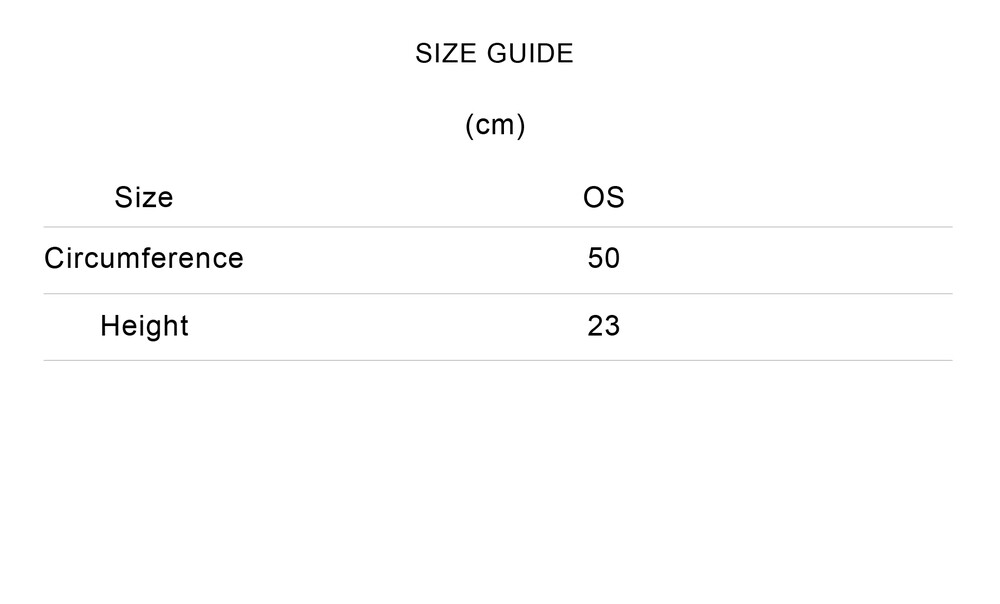Click the digit "3" in the height value

tap(612, 325)
